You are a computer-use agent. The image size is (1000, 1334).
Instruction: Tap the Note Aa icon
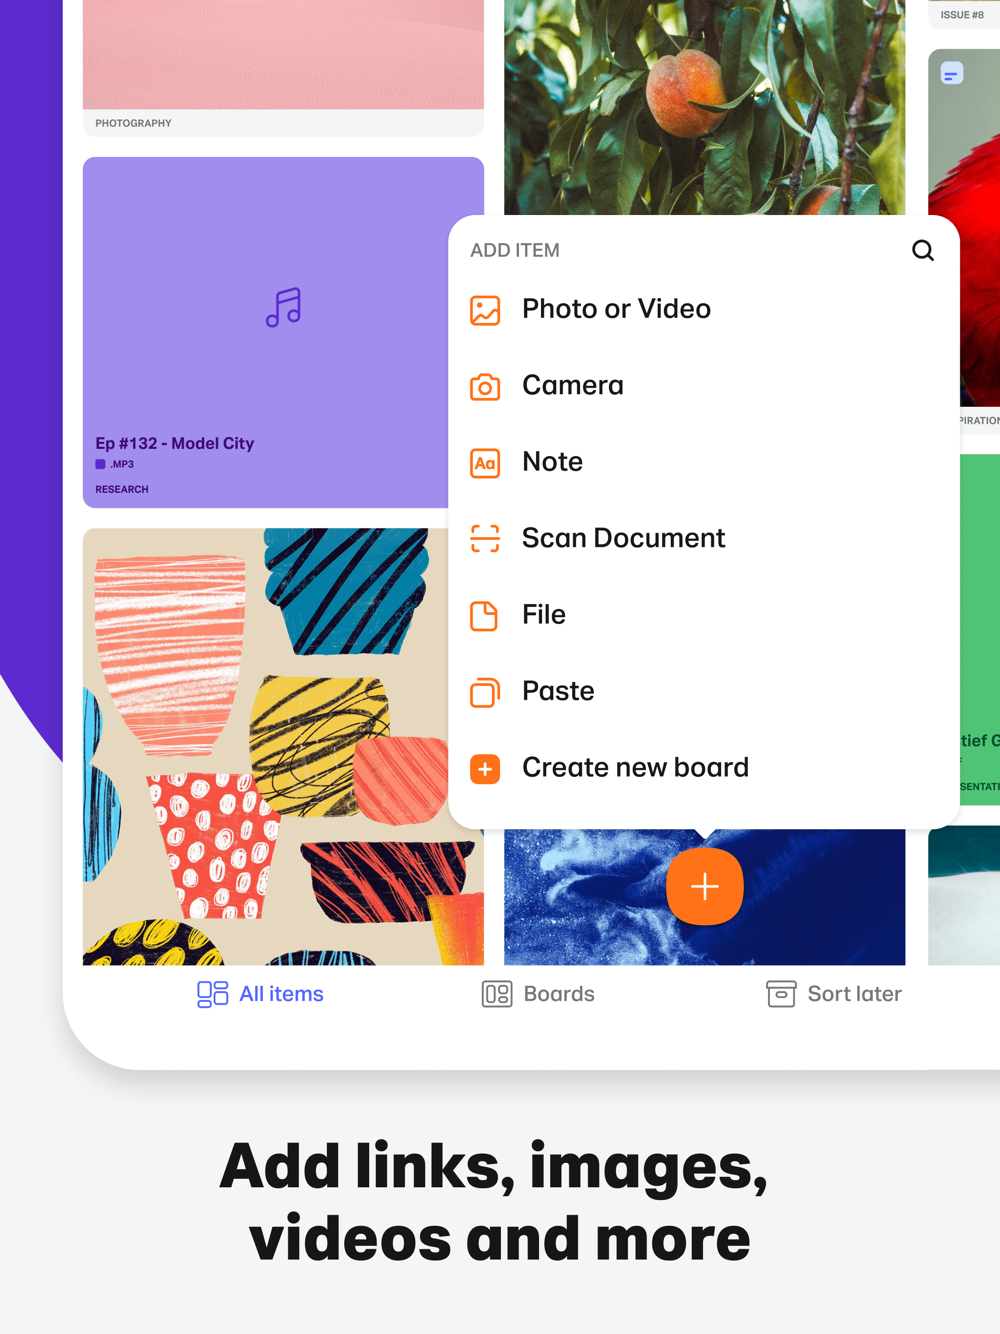tap(485, 463)
